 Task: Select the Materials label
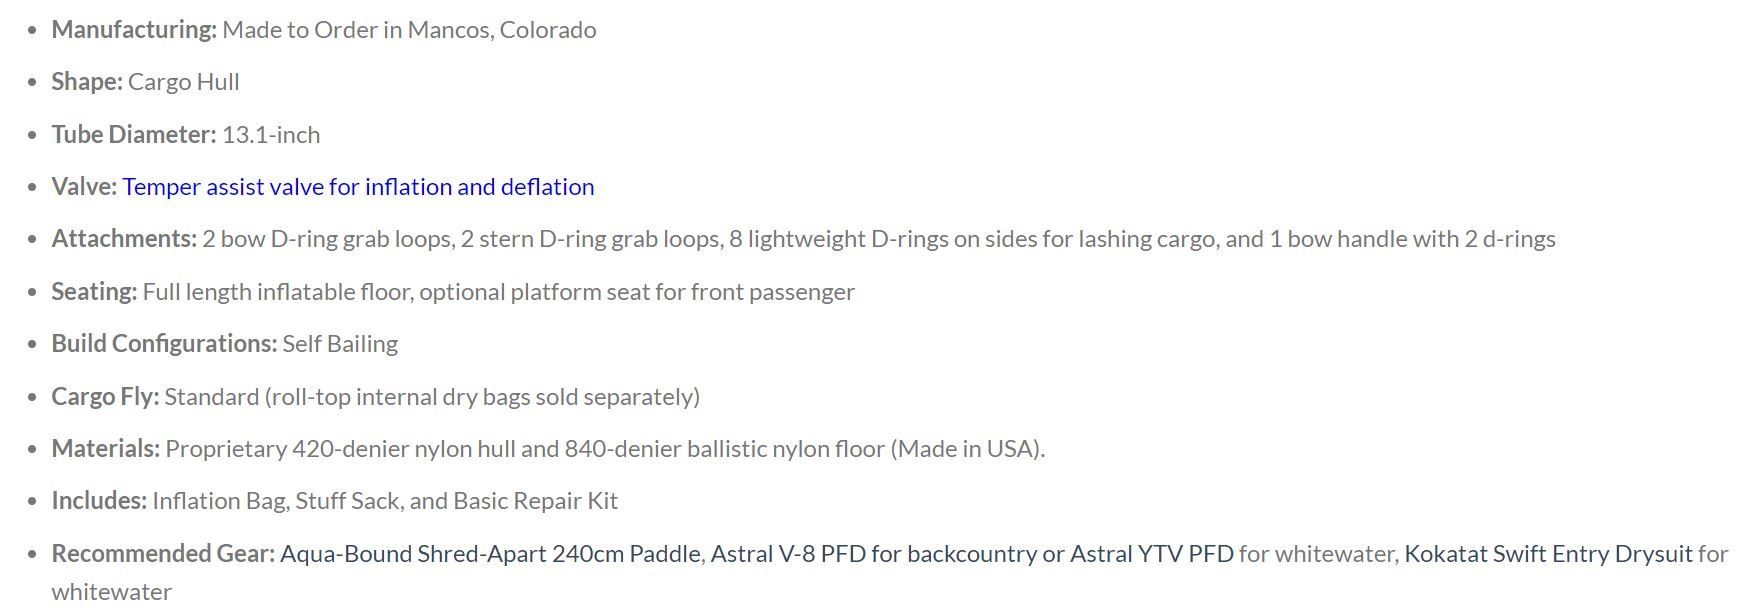[105, 449]
